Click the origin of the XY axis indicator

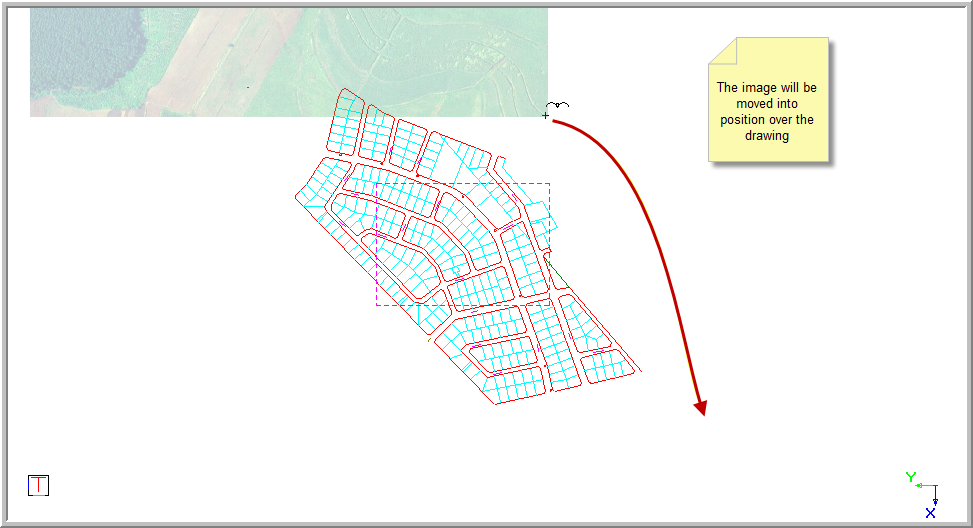click(935, 486)
